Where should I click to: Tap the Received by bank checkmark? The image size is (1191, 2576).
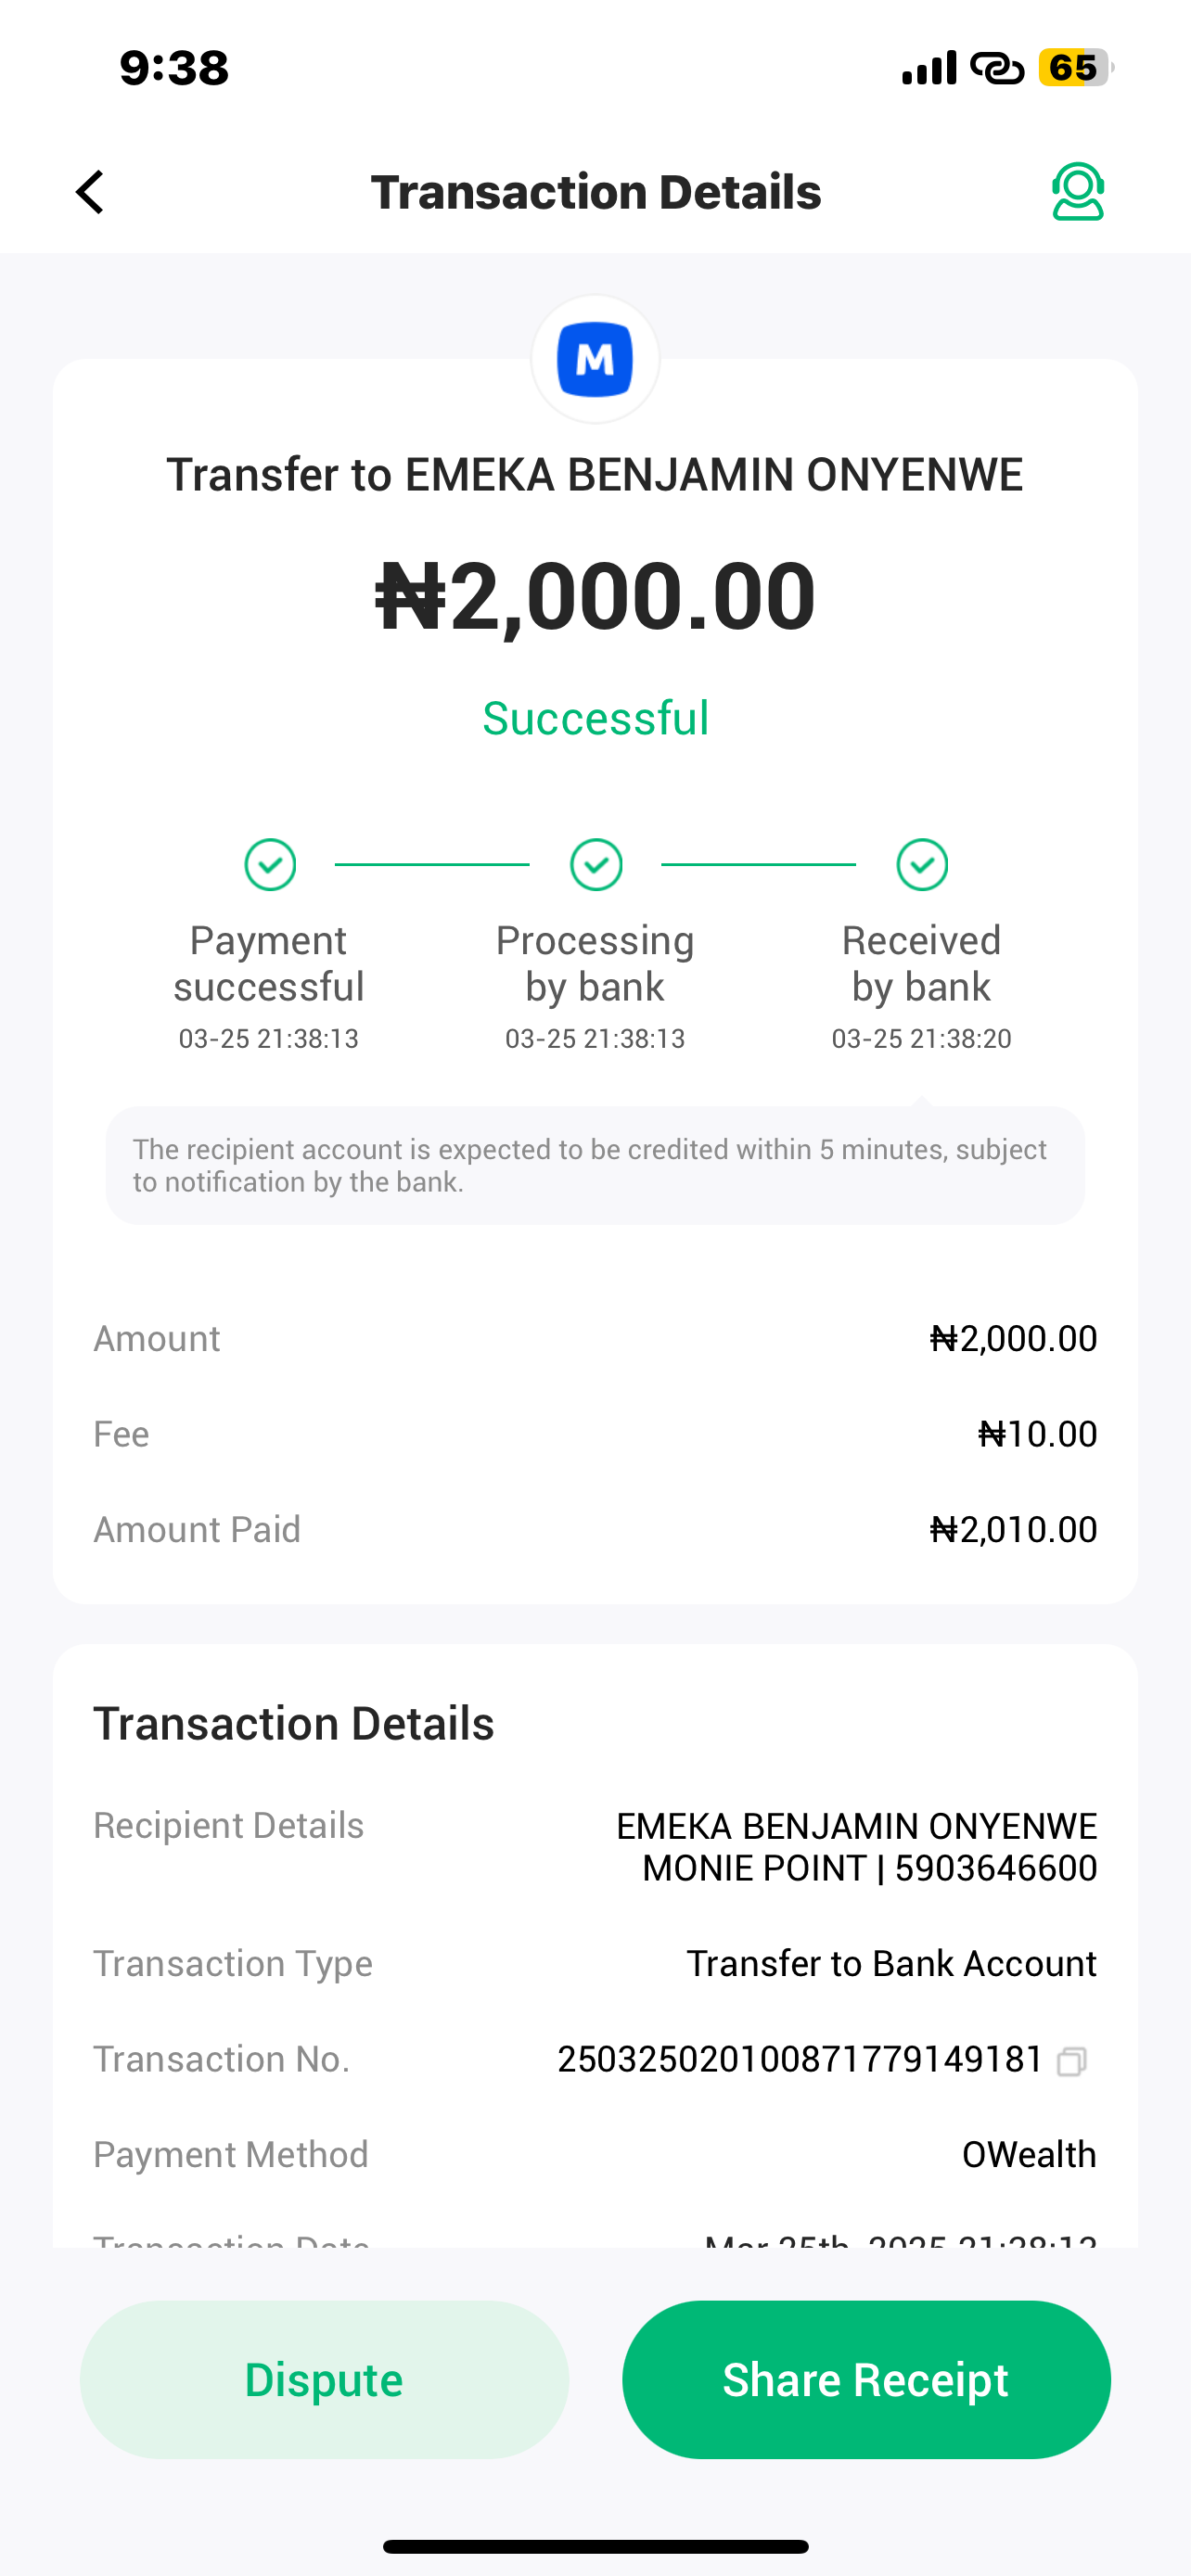pyautogui.click(x=922, y=864)
